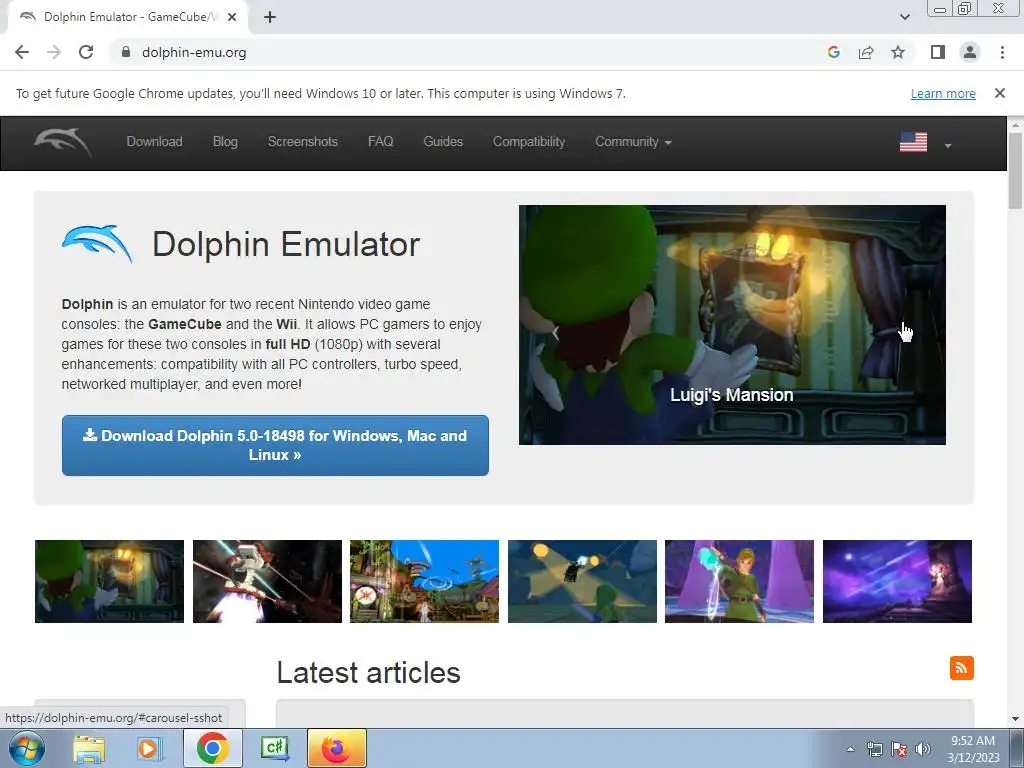Select the Link Skyward Sword thumbnail

click(739, 581)
